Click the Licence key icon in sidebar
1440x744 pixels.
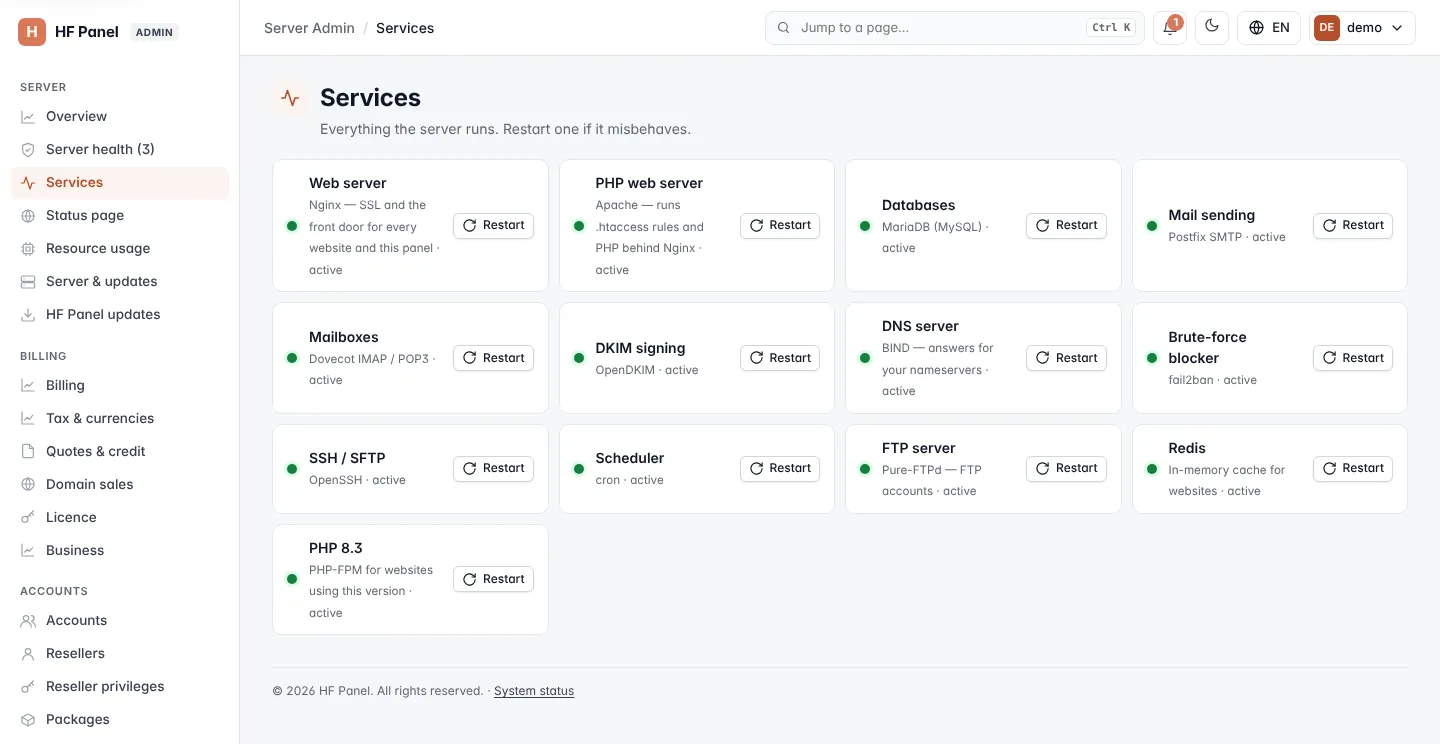(28, 517)
